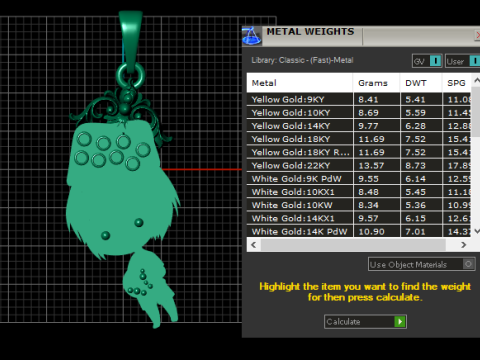Select the White Gold:10KX1 row
Image resolution: width=480 pixels, height=360 pixels.
pyautogui.click(x=359, y=192)
